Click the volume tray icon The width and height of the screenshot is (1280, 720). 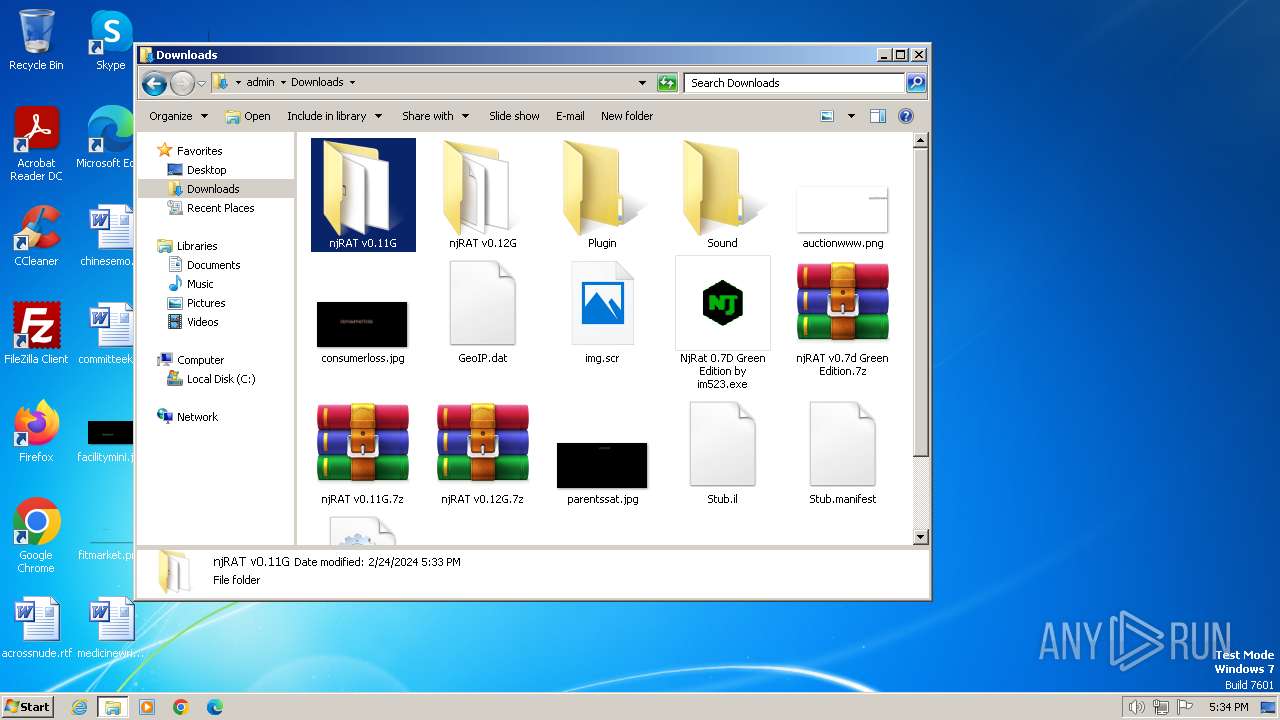(1136, 707)
